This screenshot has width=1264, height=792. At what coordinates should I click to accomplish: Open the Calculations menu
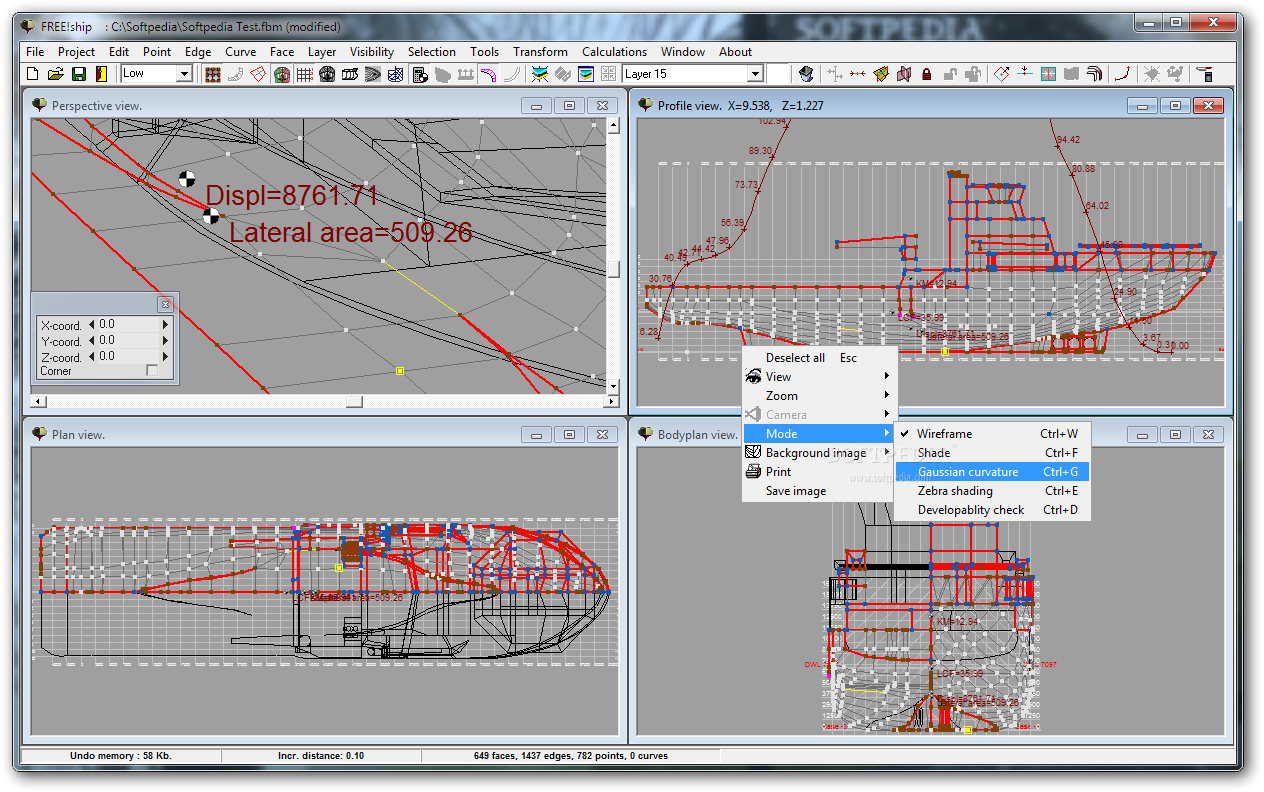[x=614, y=52]
